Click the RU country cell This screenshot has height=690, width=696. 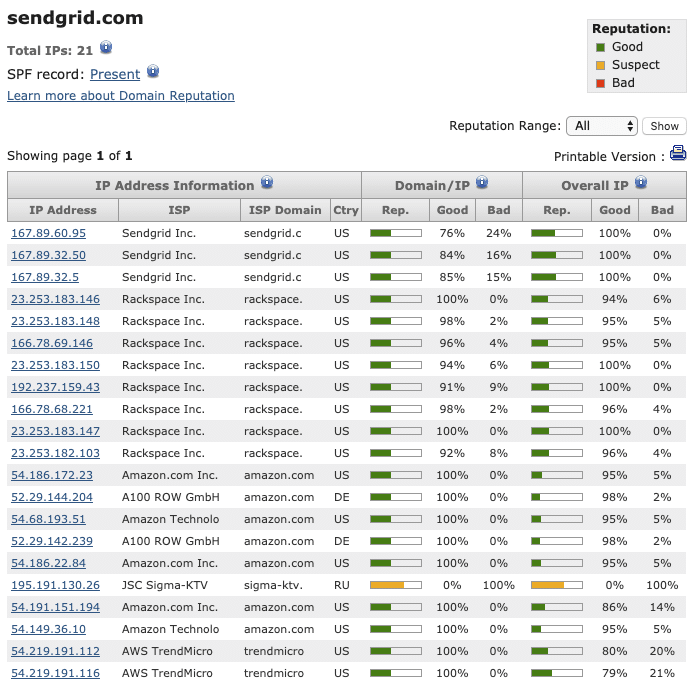[342, 585]
